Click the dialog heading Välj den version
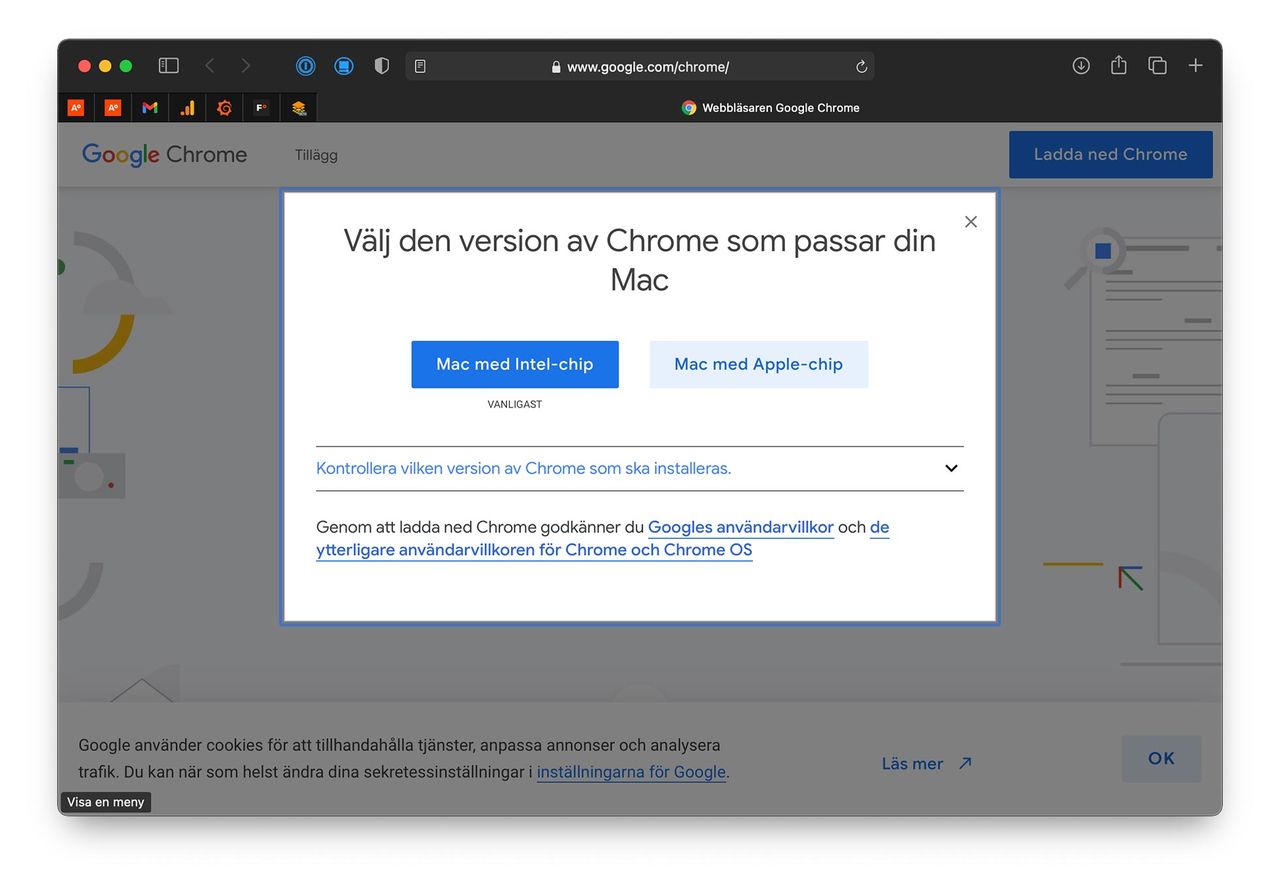The image size is (1280, 892). pyautogui.click(x=640, y=260)
